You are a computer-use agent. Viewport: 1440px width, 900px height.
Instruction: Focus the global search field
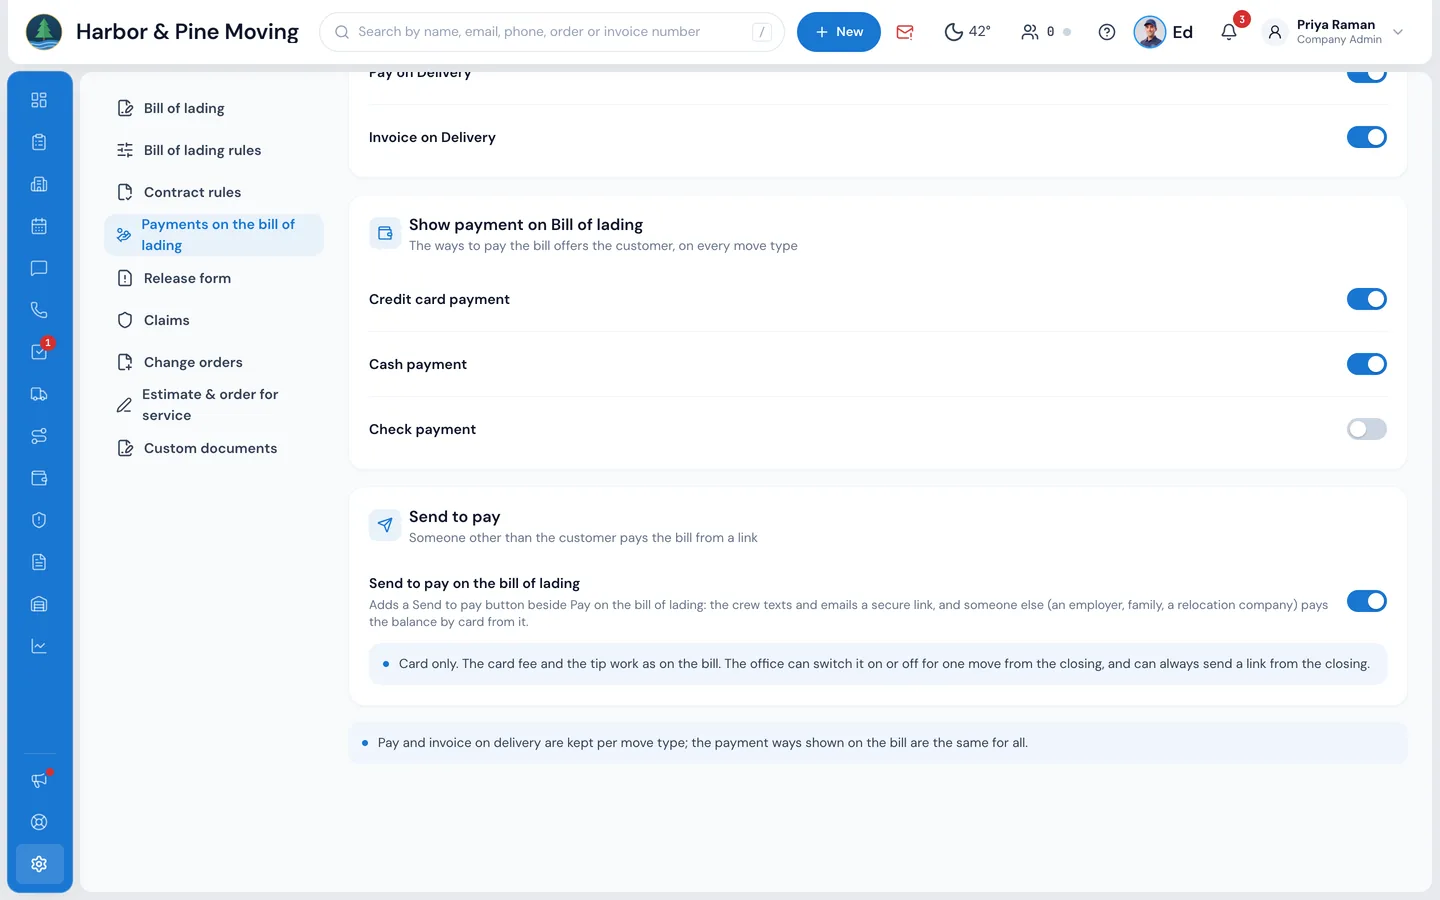click(x=552, y=32)
